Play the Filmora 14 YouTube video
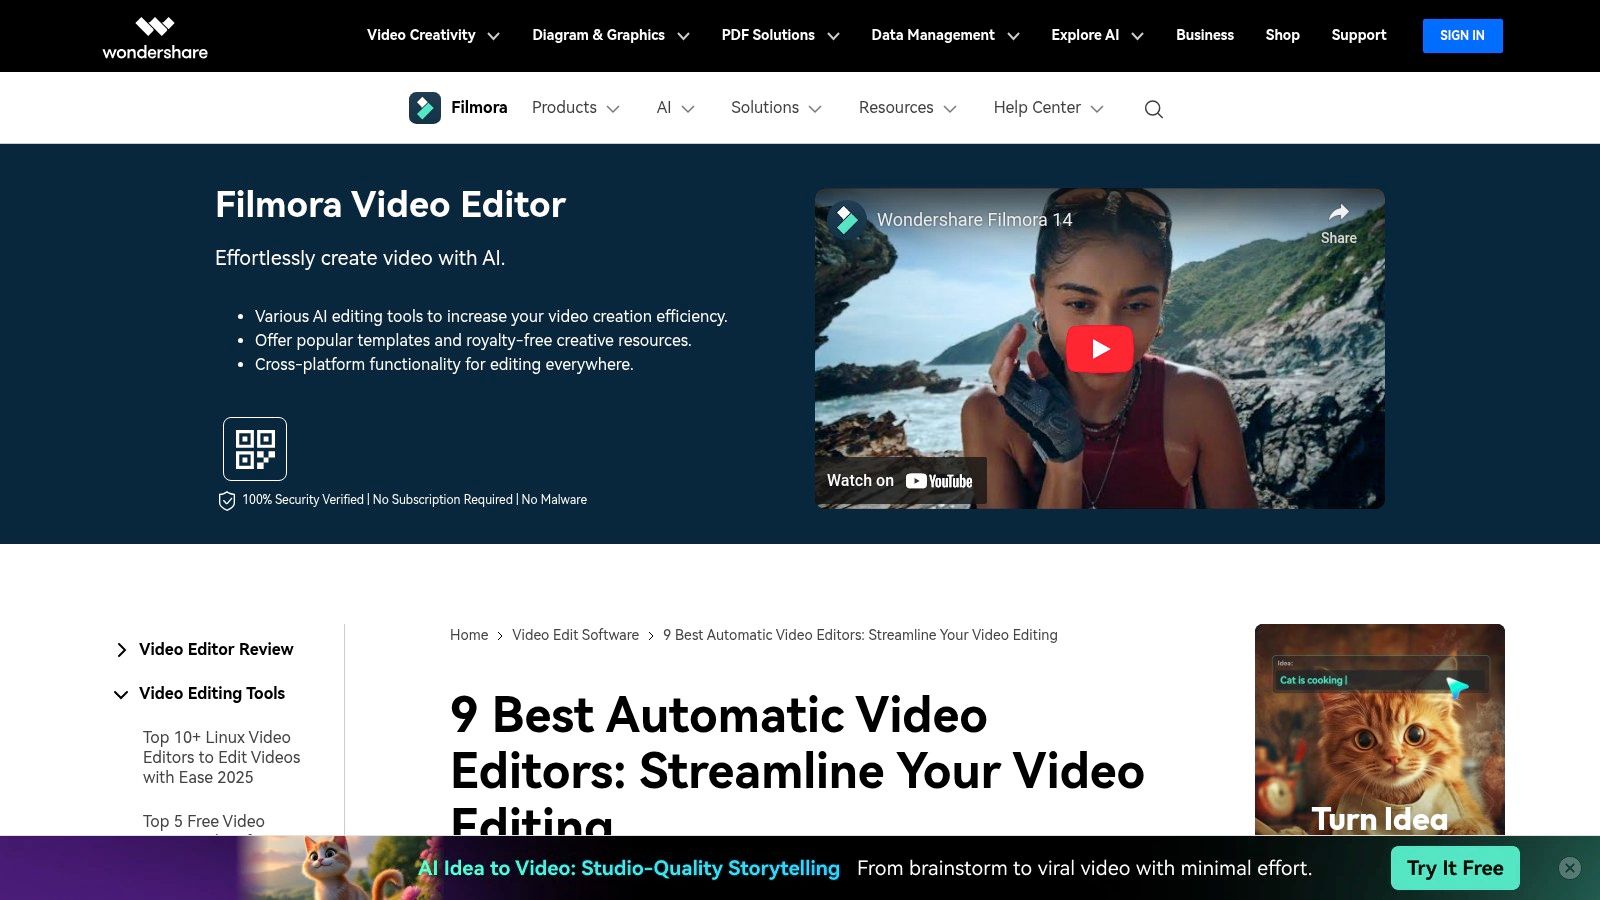This screenshot has width=1600, height=900. pyautogui.click(x=1099, y=349)
